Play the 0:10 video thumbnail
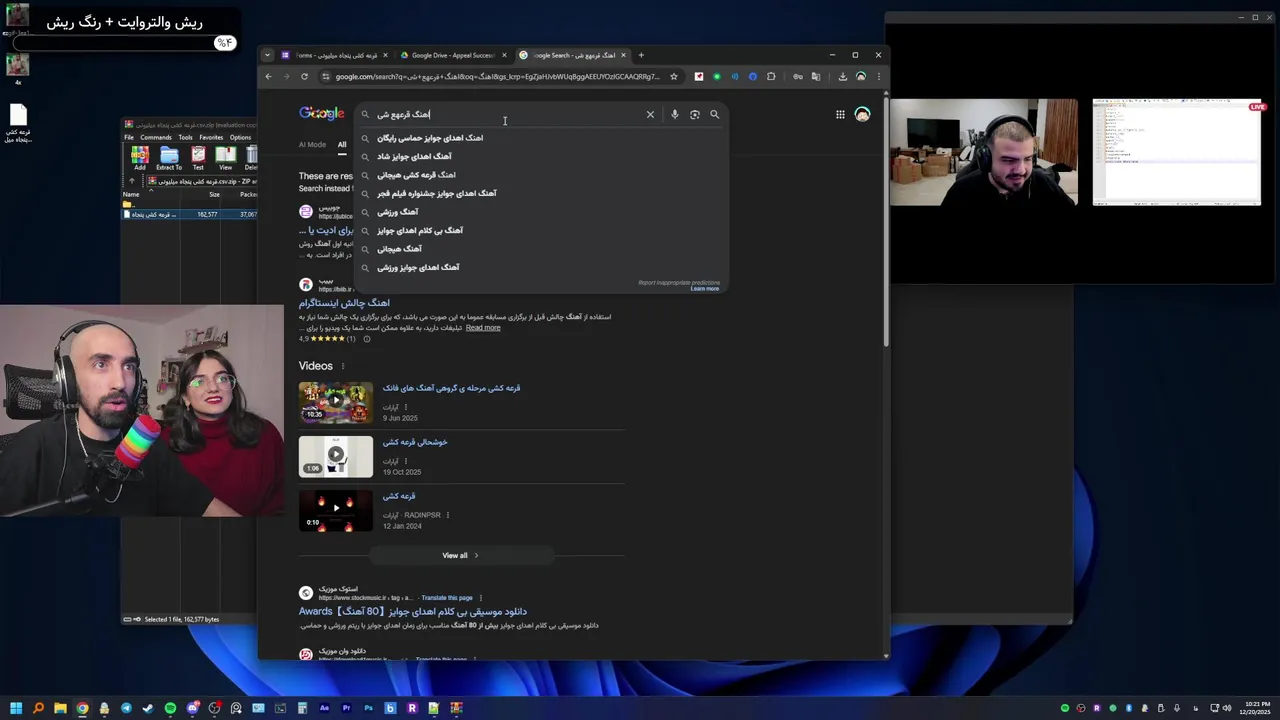 click(x=336, y=510)
